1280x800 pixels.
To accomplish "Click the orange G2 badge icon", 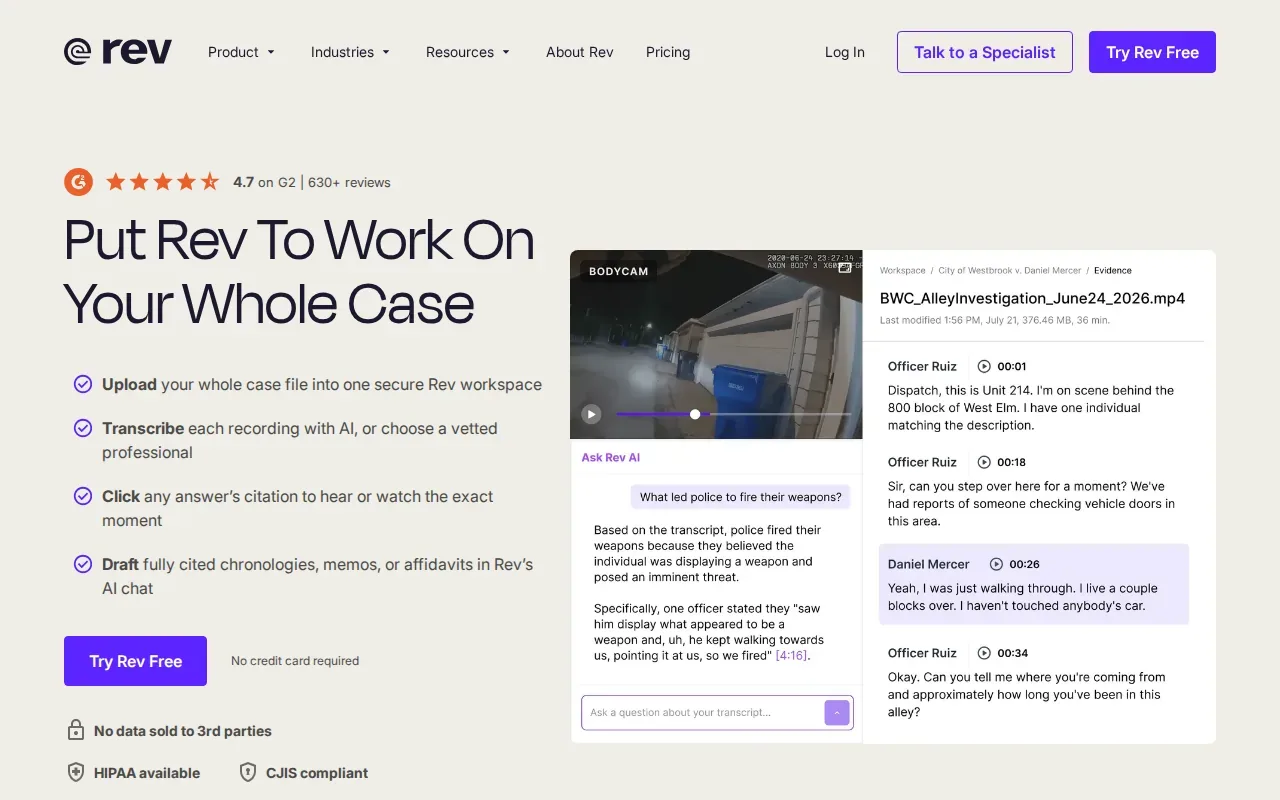I will [x=78, y=182].
